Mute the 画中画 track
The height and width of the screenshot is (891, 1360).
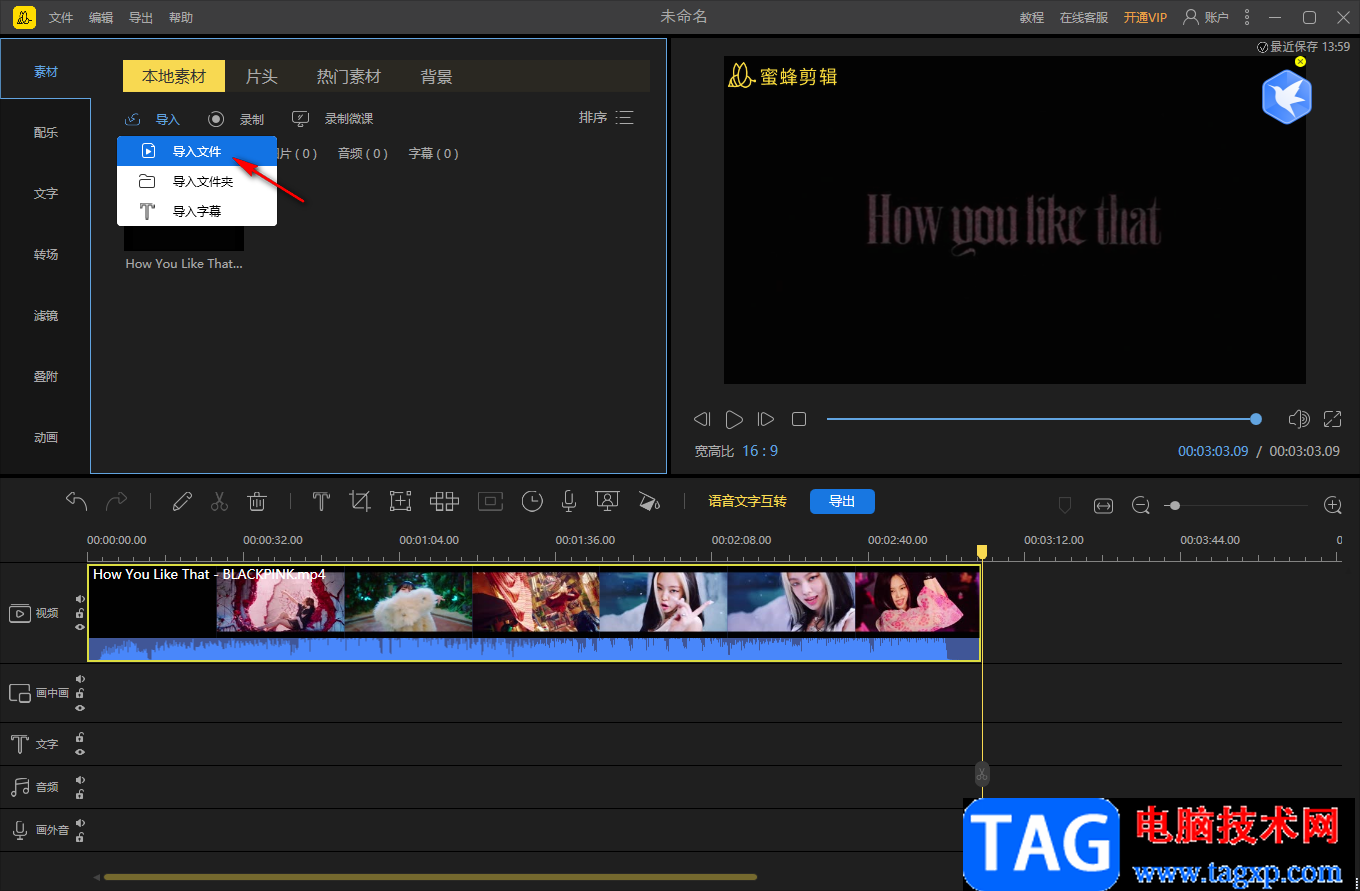(x=80, y=679)
